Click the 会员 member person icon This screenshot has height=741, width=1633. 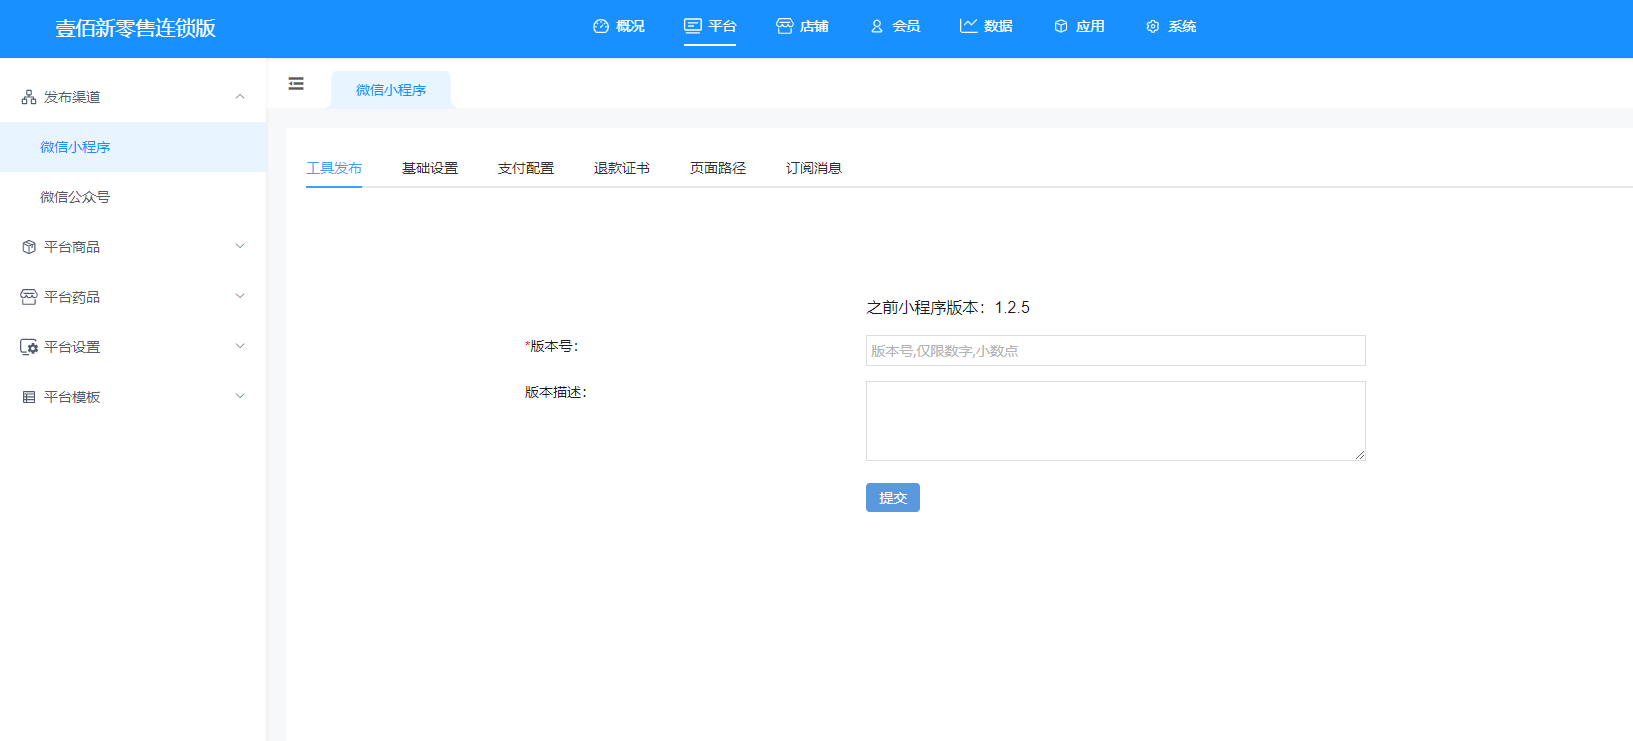tap(877, 26)
